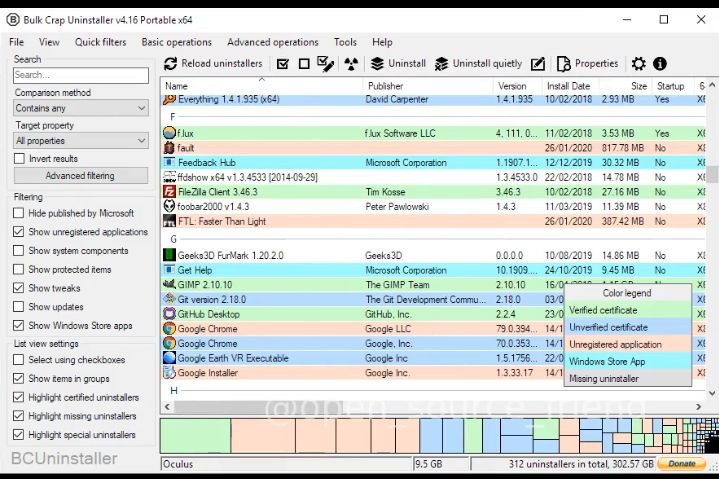Click the GitHub Desktop icon
This screenshot has height=479, width=719.
click(x=169, y=314)
